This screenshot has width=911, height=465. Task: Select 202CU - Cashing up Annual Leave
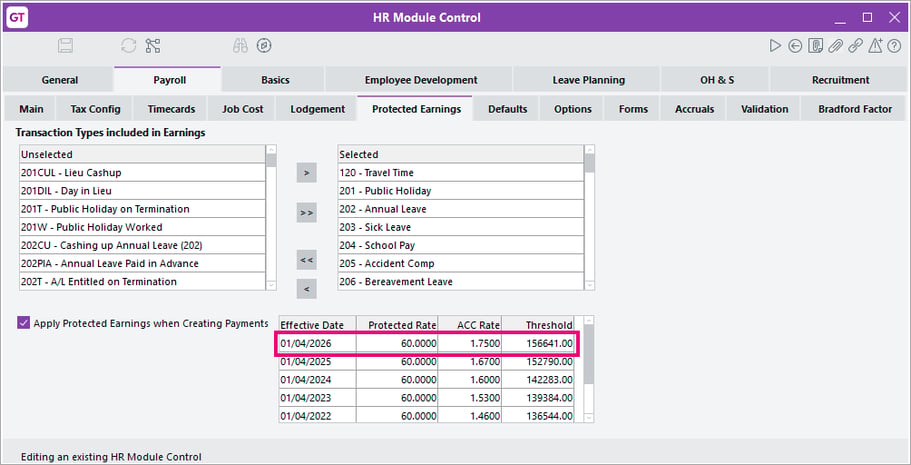[x=142, y=245]
